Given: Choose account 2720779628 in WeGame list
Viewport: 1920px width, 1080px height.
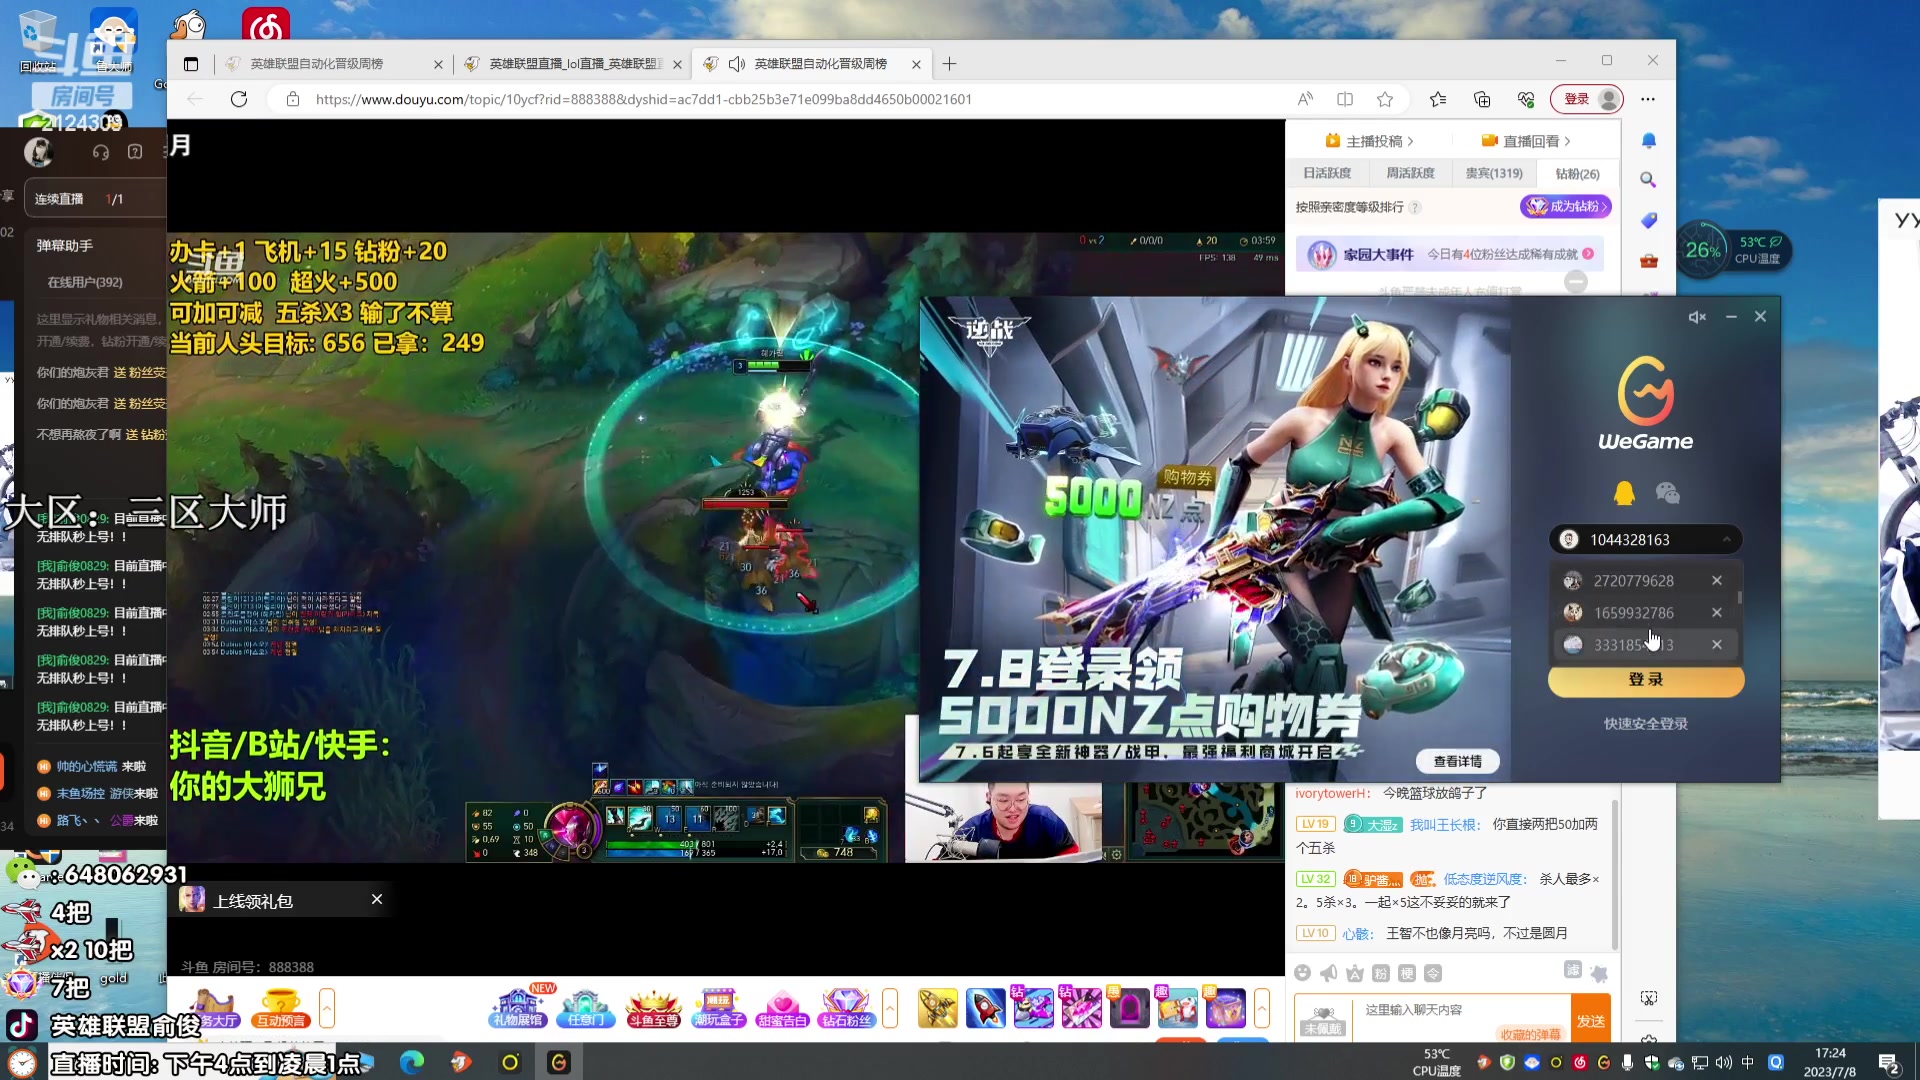Looking at the screenshot, I should click(1633, 581).
